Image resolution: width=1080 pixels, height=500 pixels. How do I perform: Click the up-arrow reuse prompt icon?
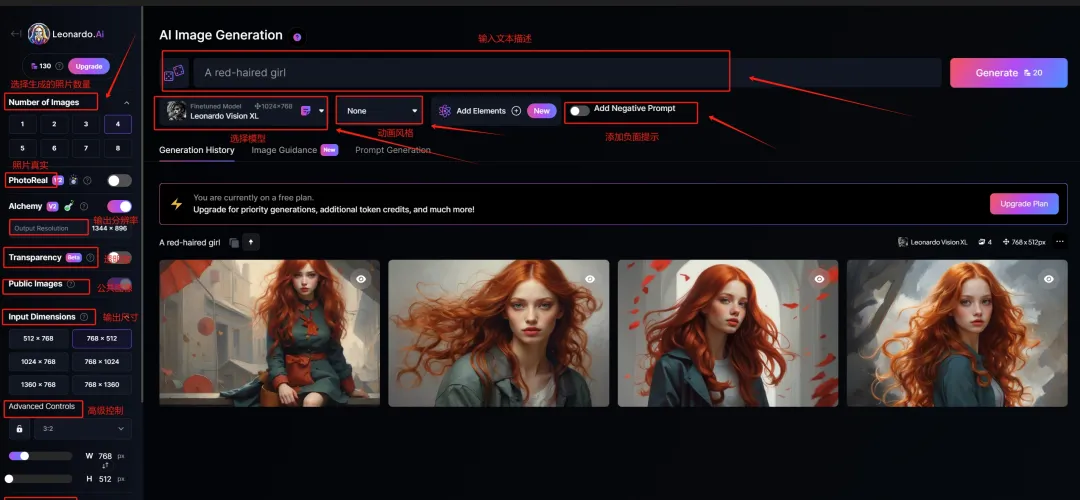pyautogui.click(x=250, y=242)
